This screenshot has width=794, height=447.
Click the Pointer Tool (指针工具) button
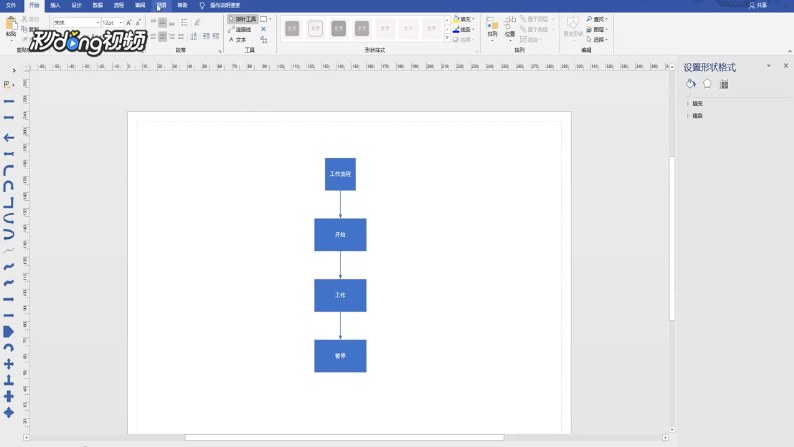pyautogui.click(x=243, y=19)
